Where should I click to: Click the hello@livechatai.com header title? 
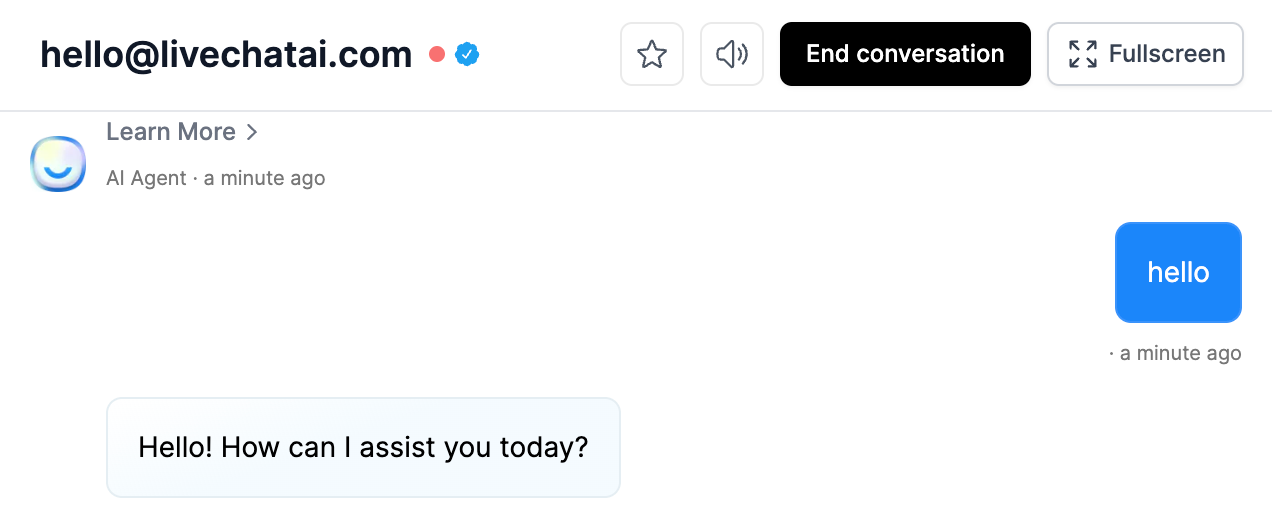[x=226, y=54]
